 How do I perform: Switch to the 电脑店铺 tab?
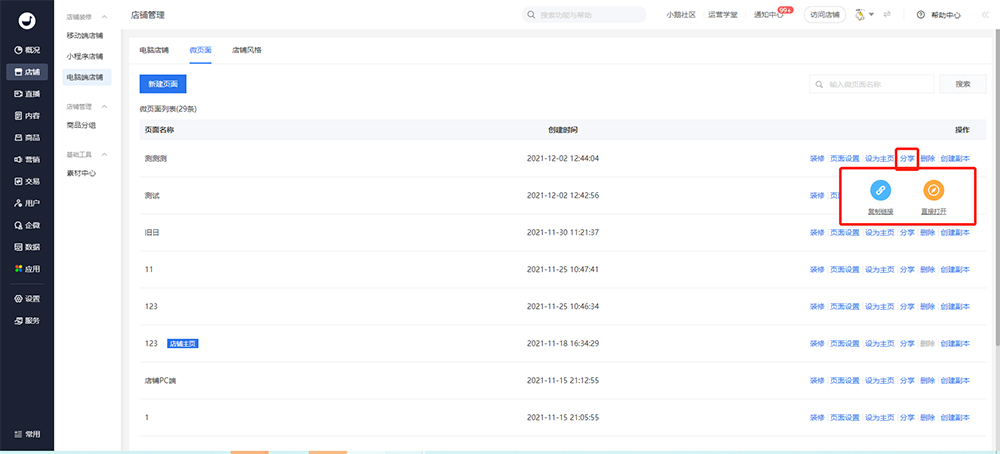154,49
